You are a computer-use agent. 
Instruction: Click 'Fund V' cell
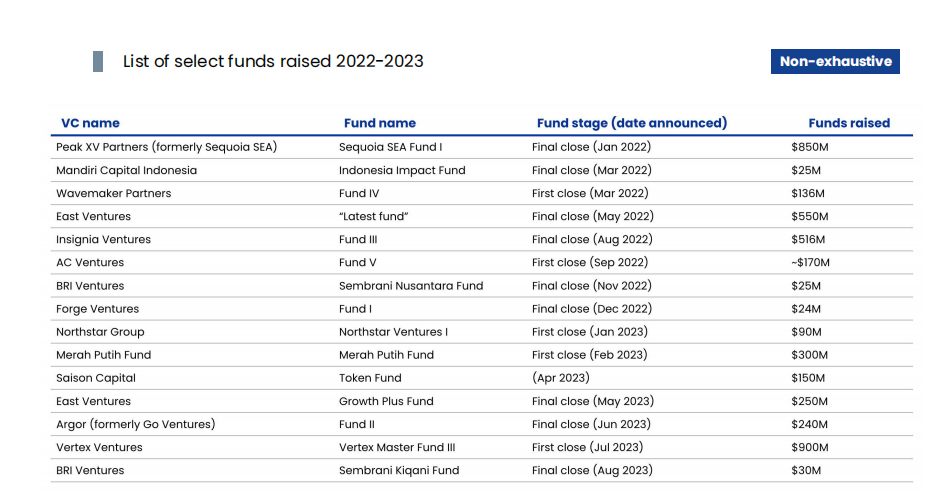358,262
